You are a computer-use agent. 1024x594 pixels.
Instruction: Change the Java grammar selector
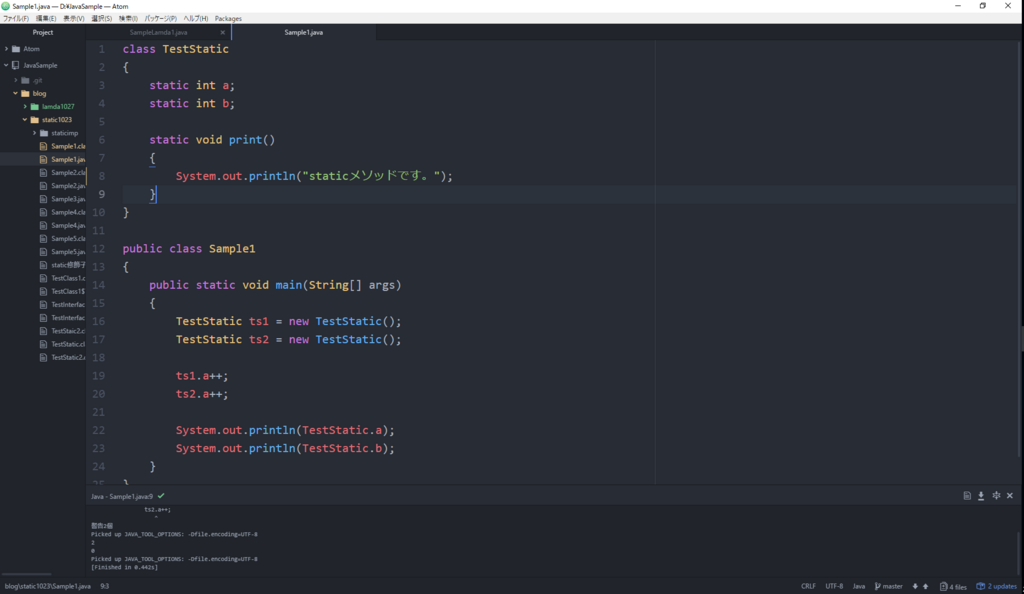[x=859, y=586]
